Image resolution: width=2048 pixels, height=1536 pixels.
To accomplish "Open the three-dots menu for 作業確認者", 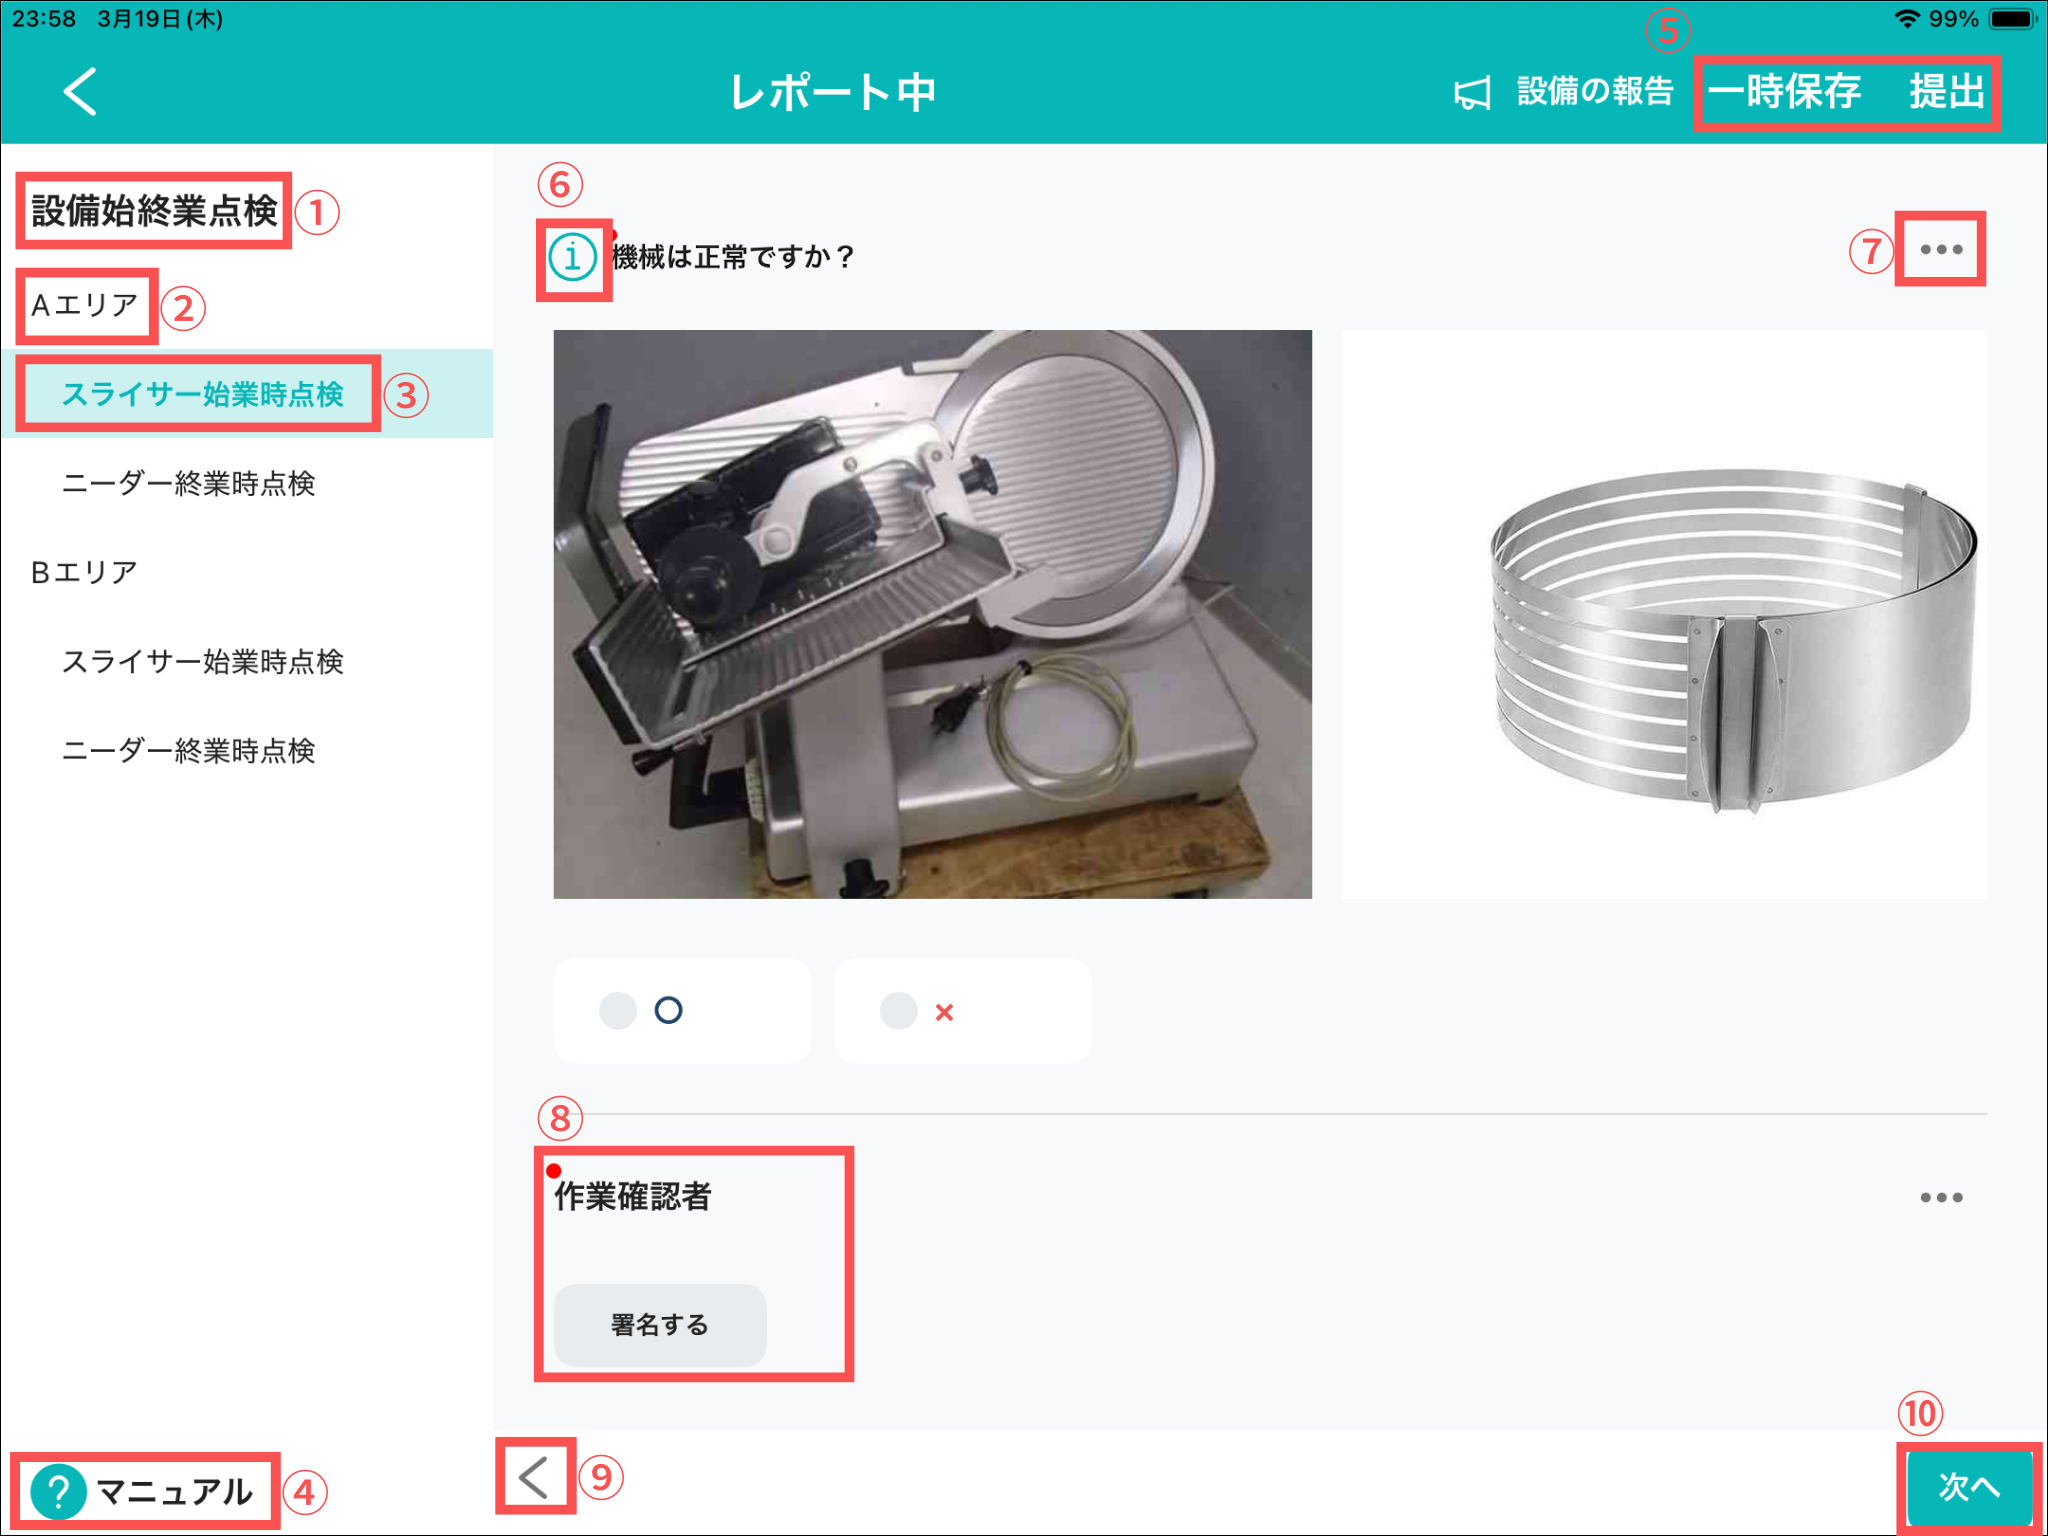I will tap(1940, 1197).
